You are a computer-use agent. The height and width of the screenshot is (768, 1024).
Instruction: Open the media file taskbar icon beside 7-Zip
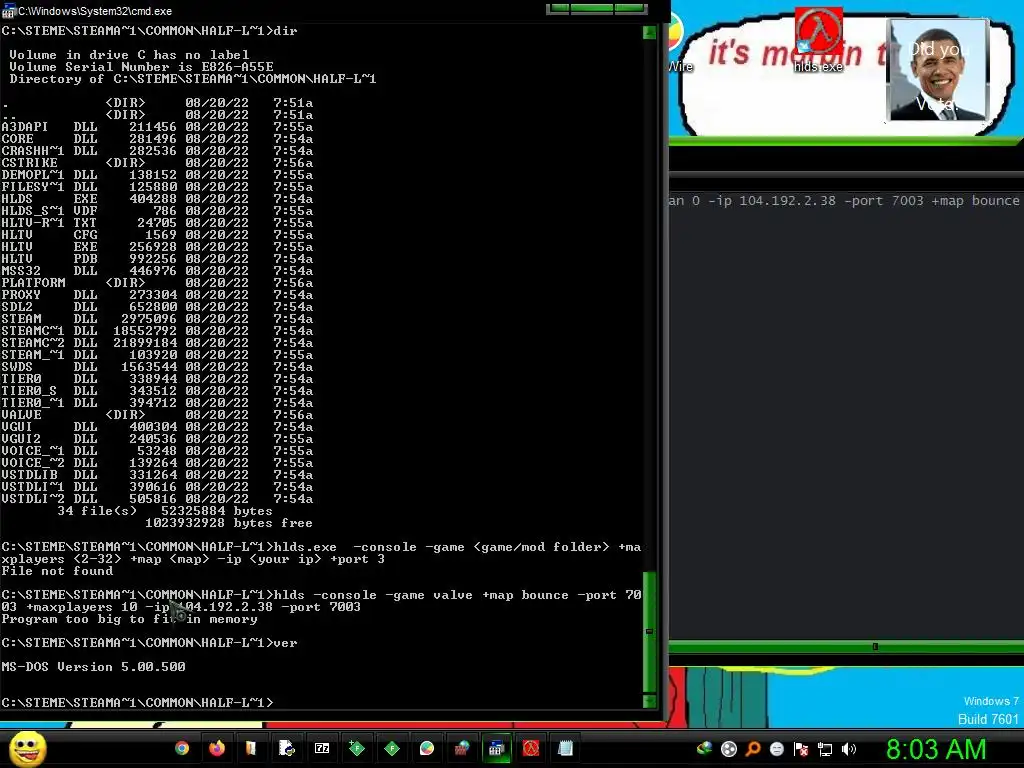[287, 748]
